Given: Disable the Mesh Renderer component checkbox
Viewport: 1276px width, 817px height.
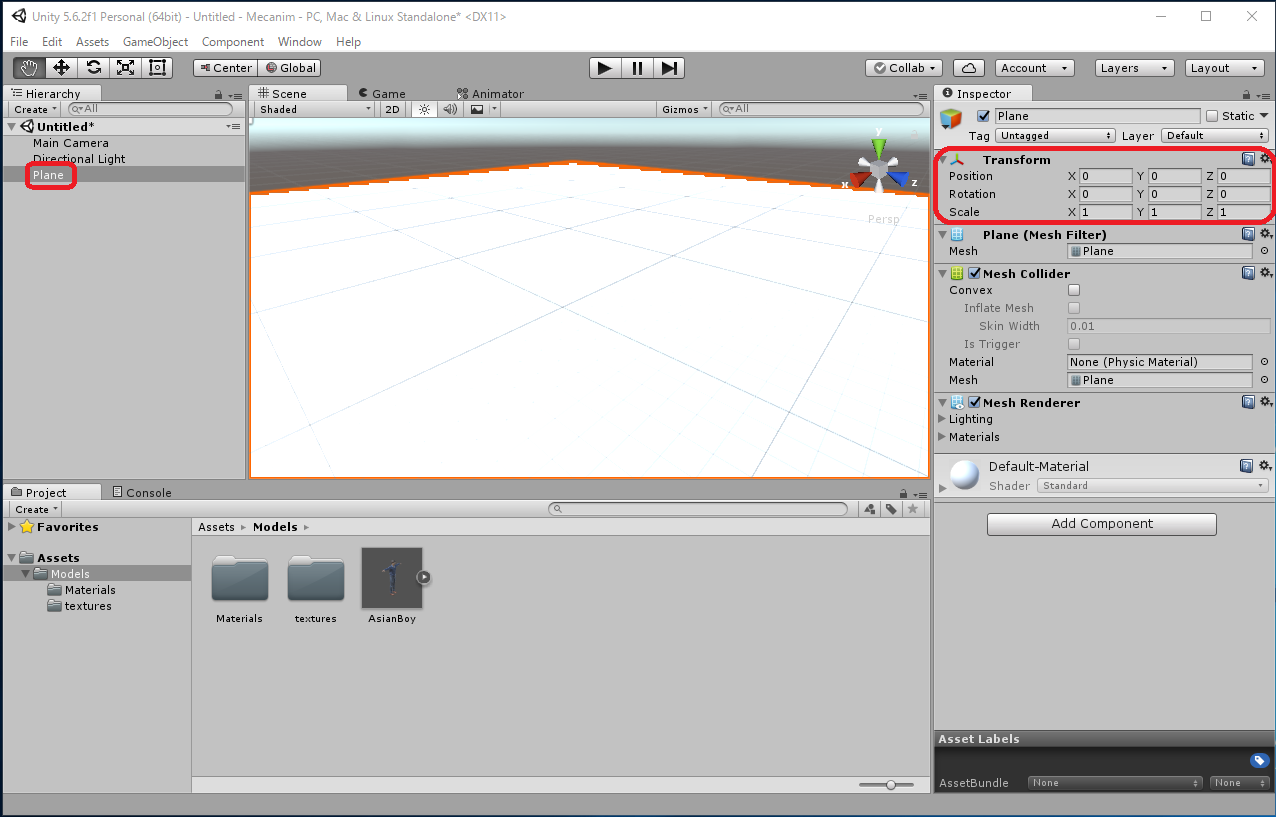Looking at the screenshot, I should 974,403.
